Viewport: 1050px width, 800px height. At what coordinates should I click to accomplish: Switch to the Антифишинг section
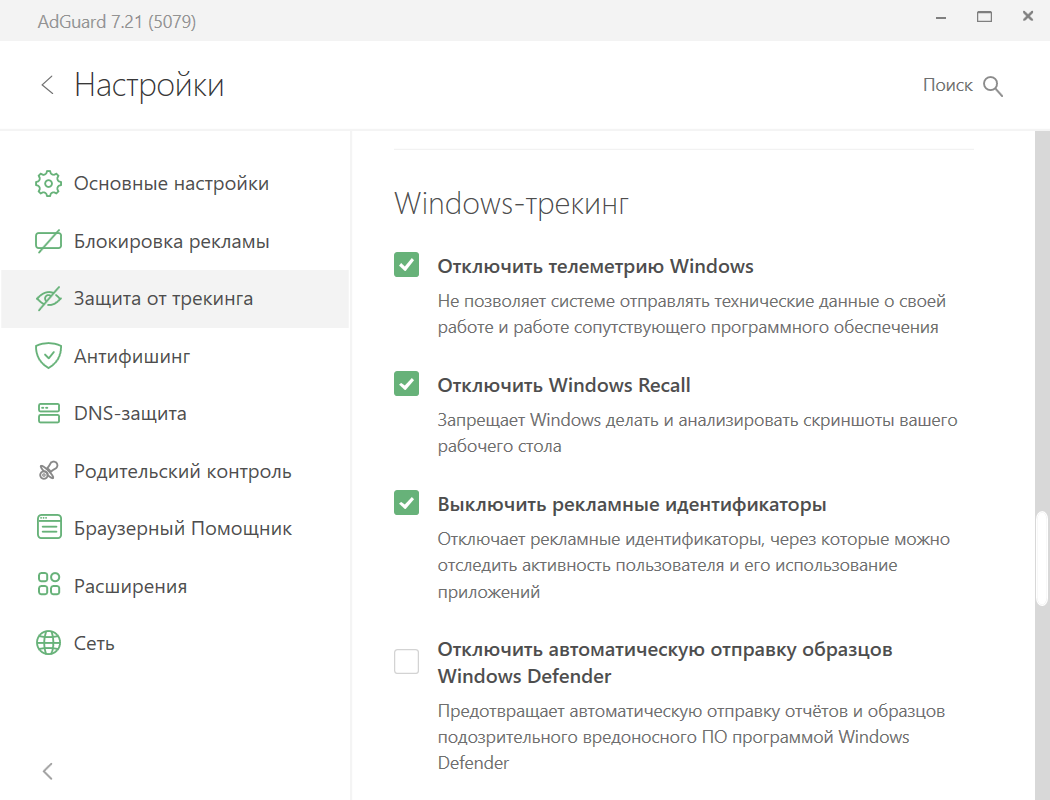133,356
